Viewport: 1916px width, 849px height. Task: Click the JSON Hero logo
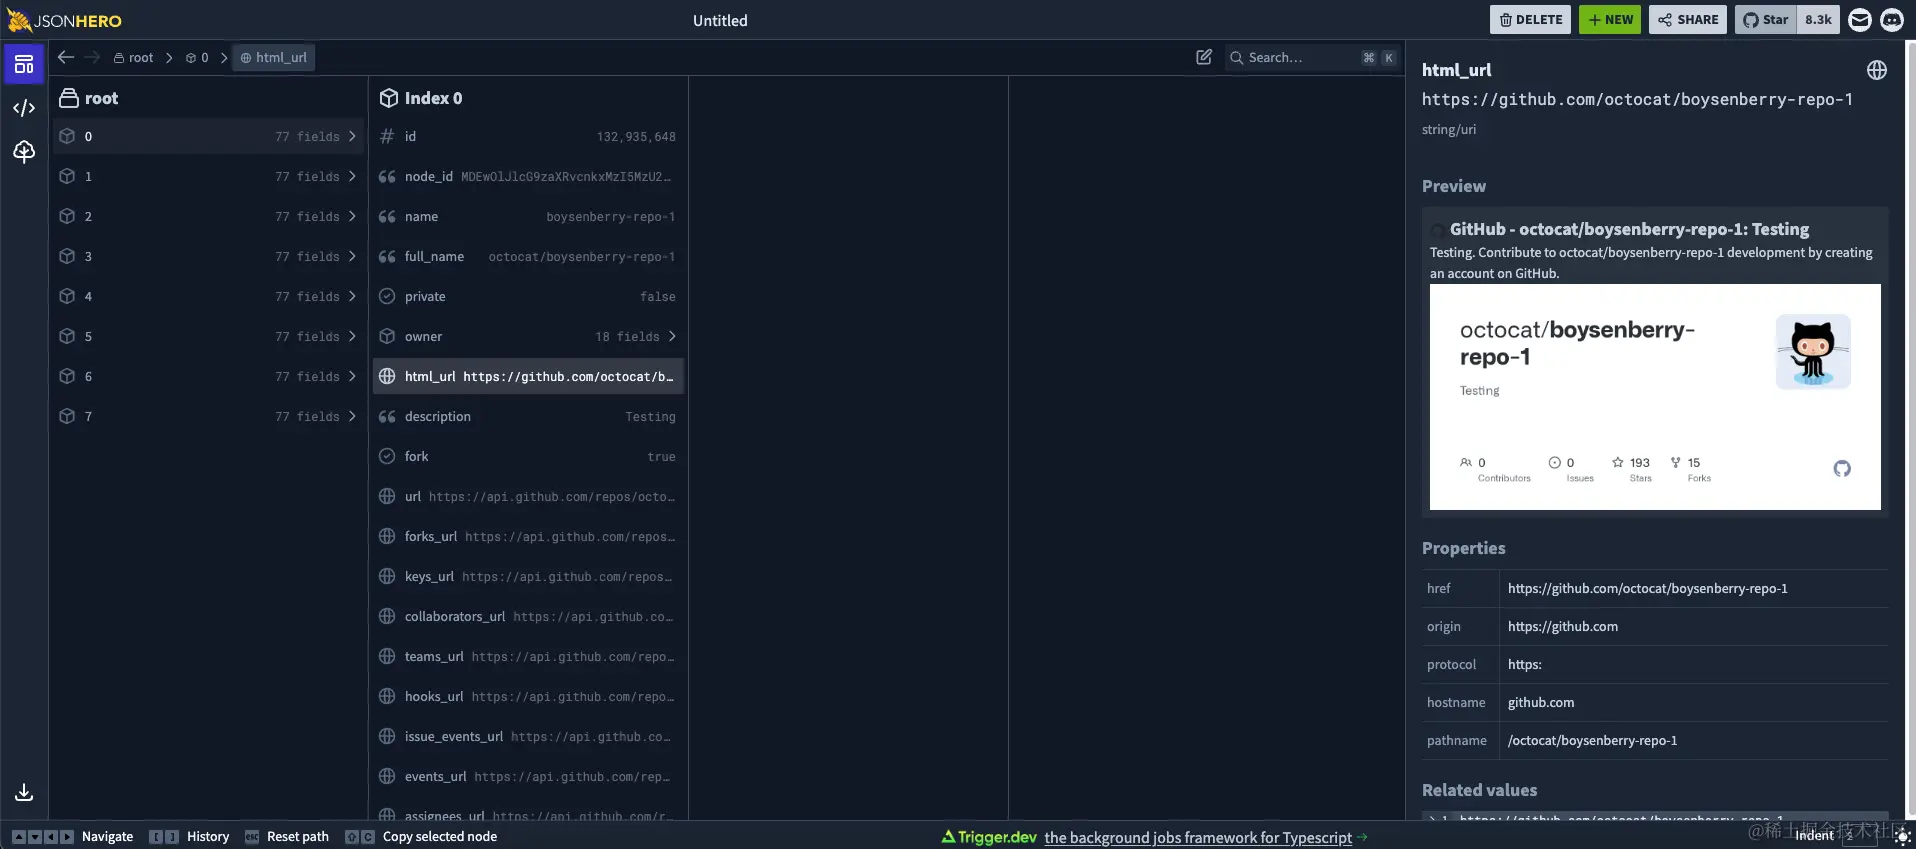[64, 20]
